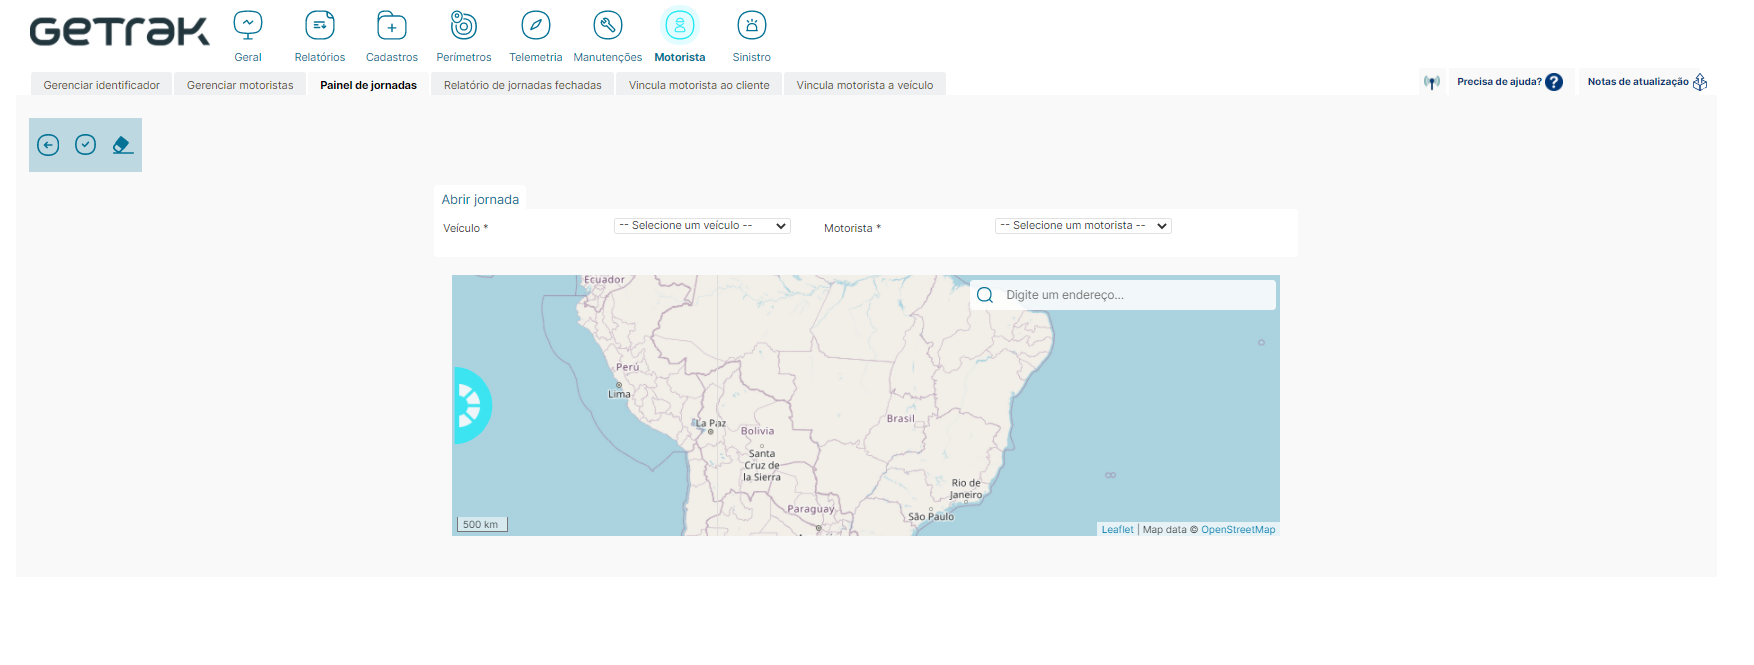
Task: Expand the Selecione um motorista dropdown
Action: [x=1083, y=226]
